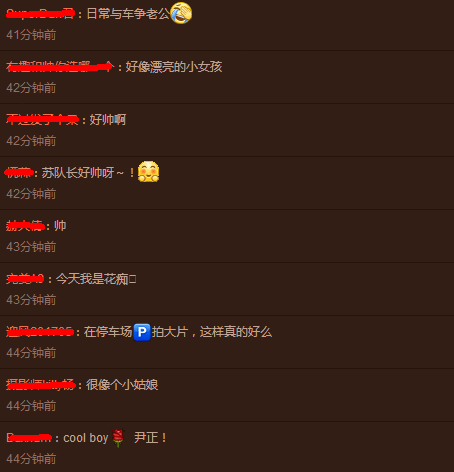Screen dimensions: 454x472
Task: Open the username before 苏队长好帅呀 comment
Action: tap(19, 173)
